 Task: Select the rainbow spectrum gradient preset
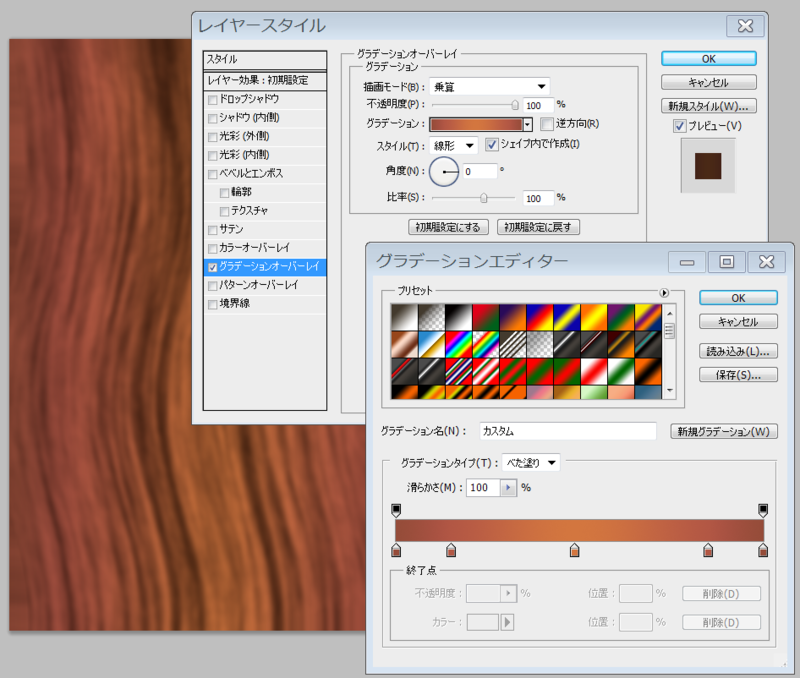click(x=460, y=343)
